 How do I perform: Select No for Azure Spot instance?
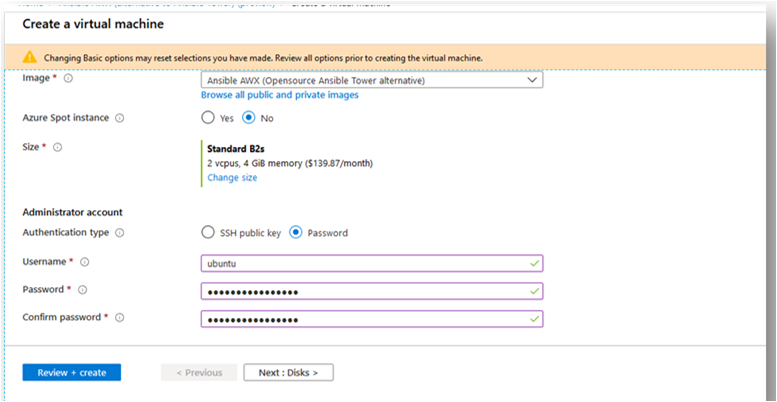click(248, 118)
